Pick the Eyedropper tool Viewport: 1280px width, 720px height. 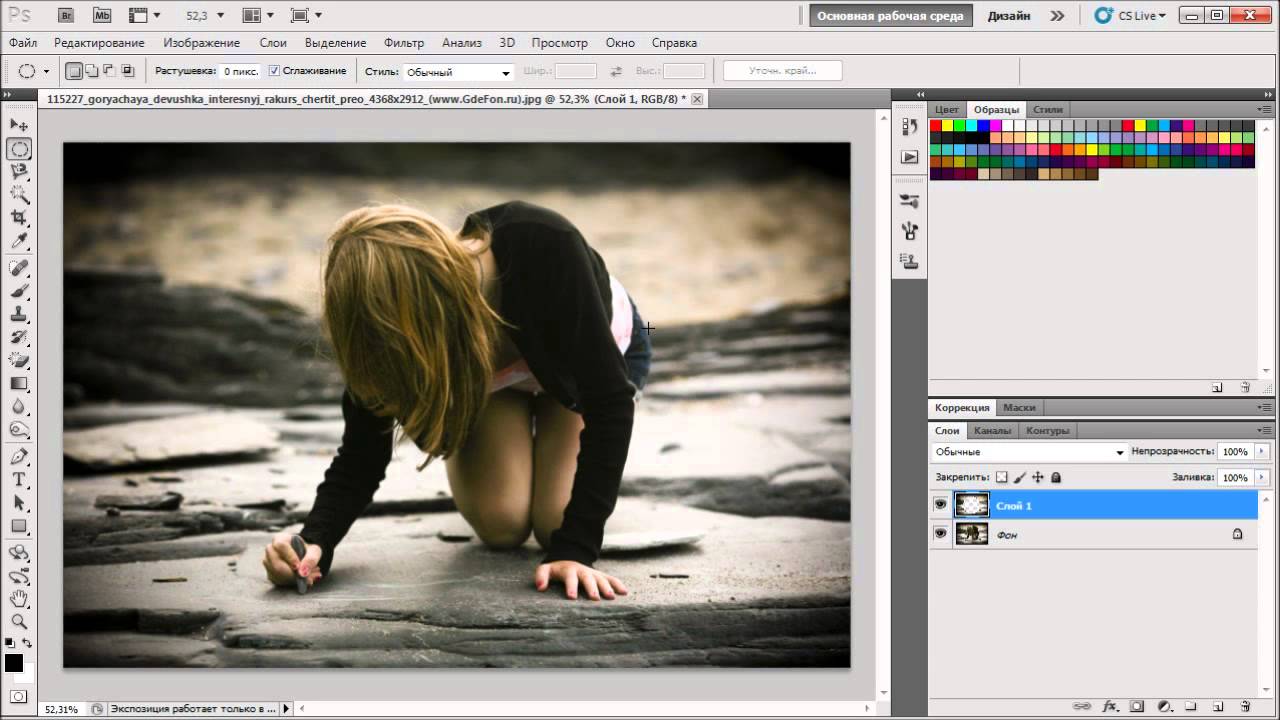19,242
